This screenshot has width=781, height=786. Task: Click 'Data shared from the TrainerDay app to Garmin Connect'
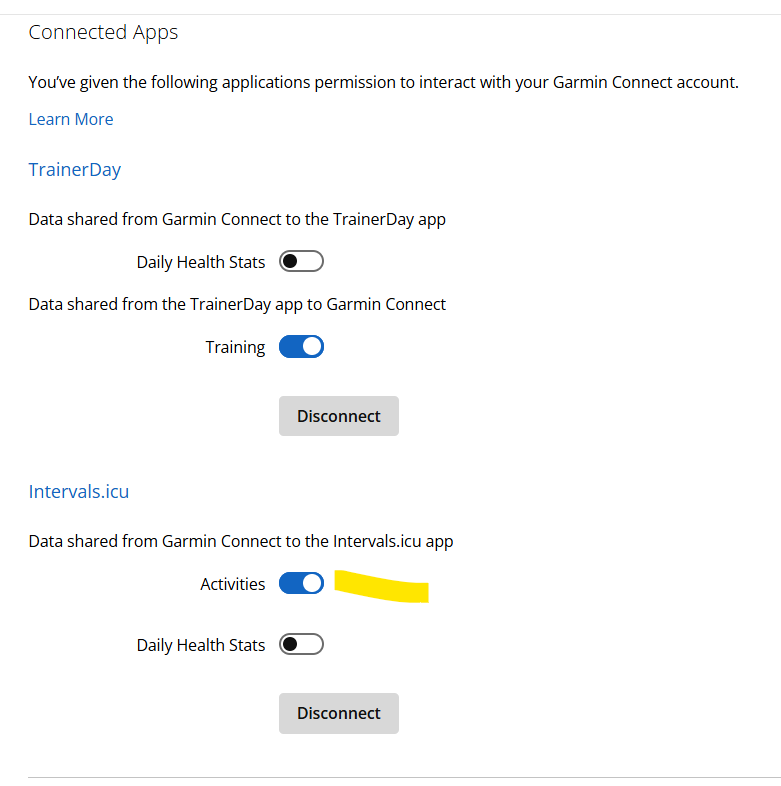(x=237, y=304)
